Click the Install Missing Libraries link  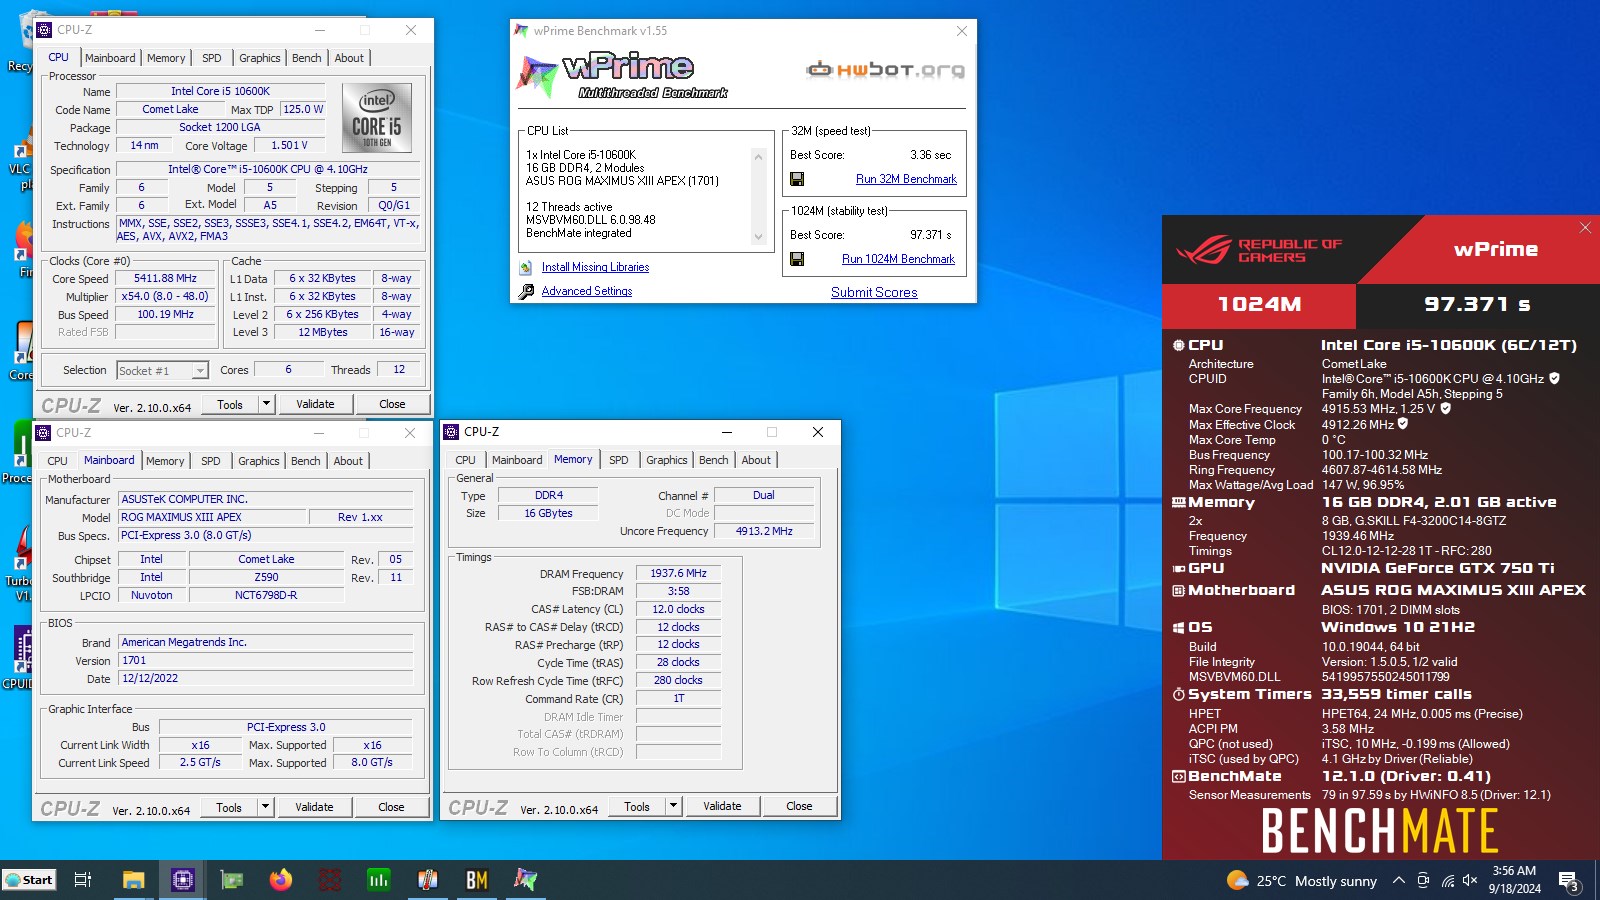pyautogui.click(x=595, y=267)
